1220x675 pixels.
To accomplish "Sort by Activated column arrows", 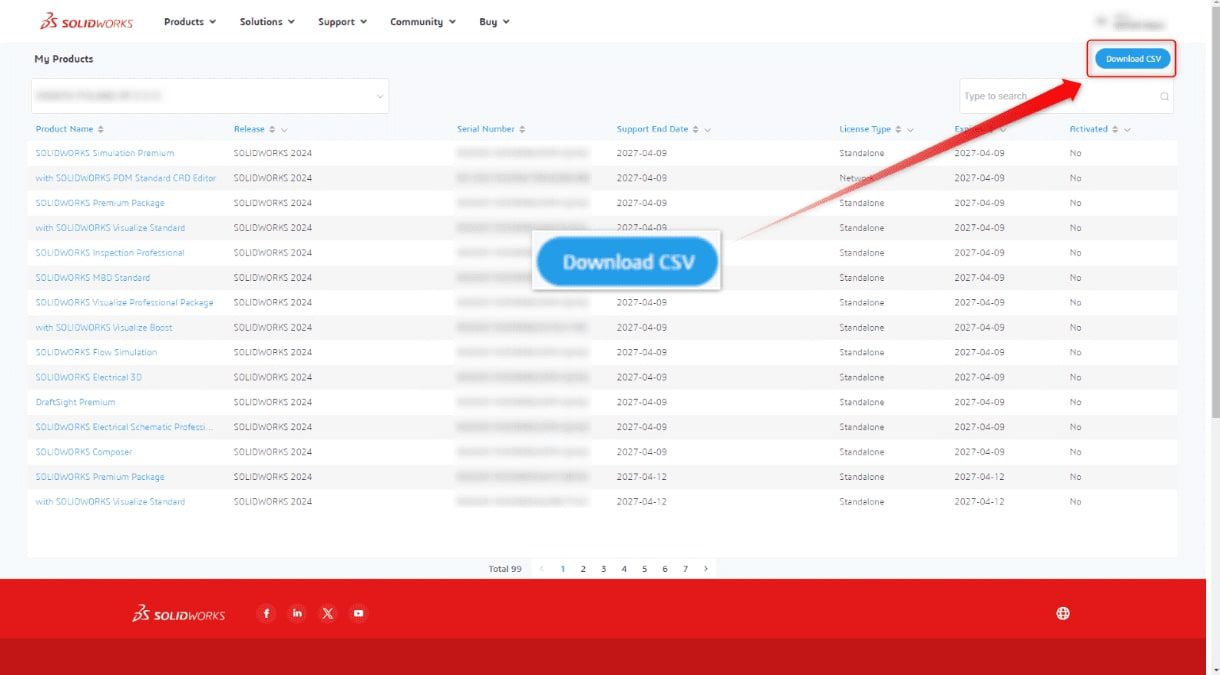I will [x=1115, y=129].
